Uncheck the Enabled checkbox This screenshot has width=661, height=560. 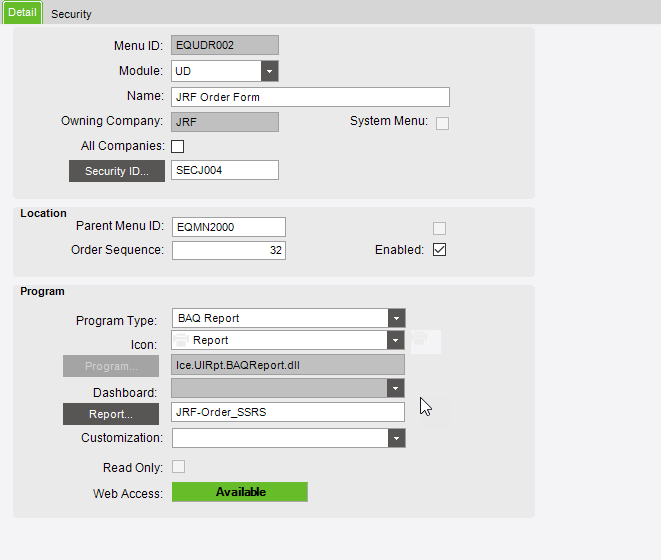pyautogui.click(x=439, y=250)
